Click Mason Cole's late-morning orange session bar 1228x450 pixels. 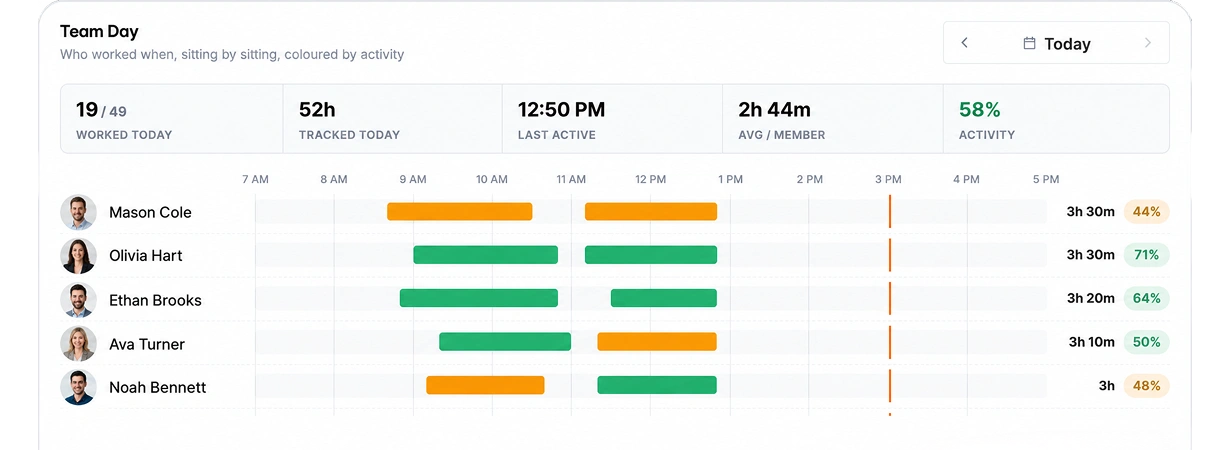(651, 212)
